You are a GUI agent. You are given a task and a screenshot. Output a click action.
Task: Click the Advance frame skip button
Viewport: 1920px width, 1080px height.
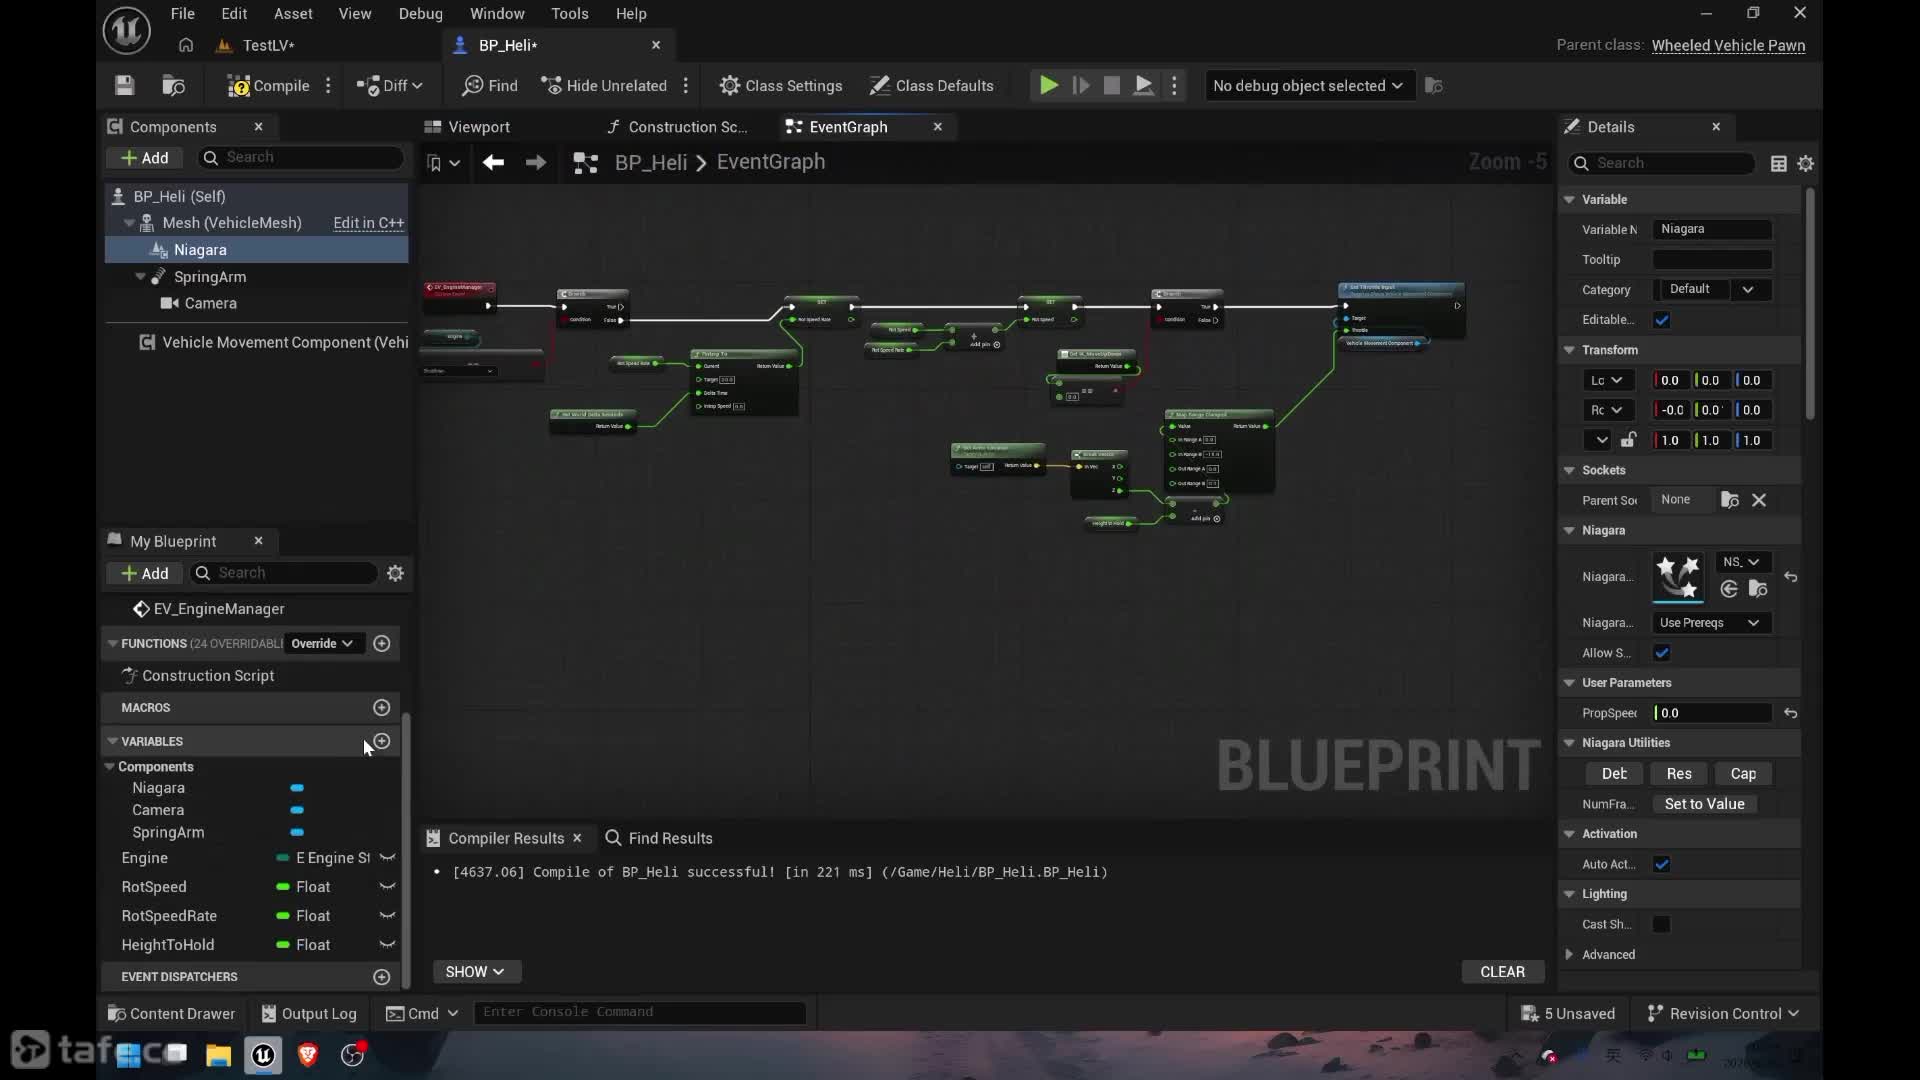[1081, 86]
